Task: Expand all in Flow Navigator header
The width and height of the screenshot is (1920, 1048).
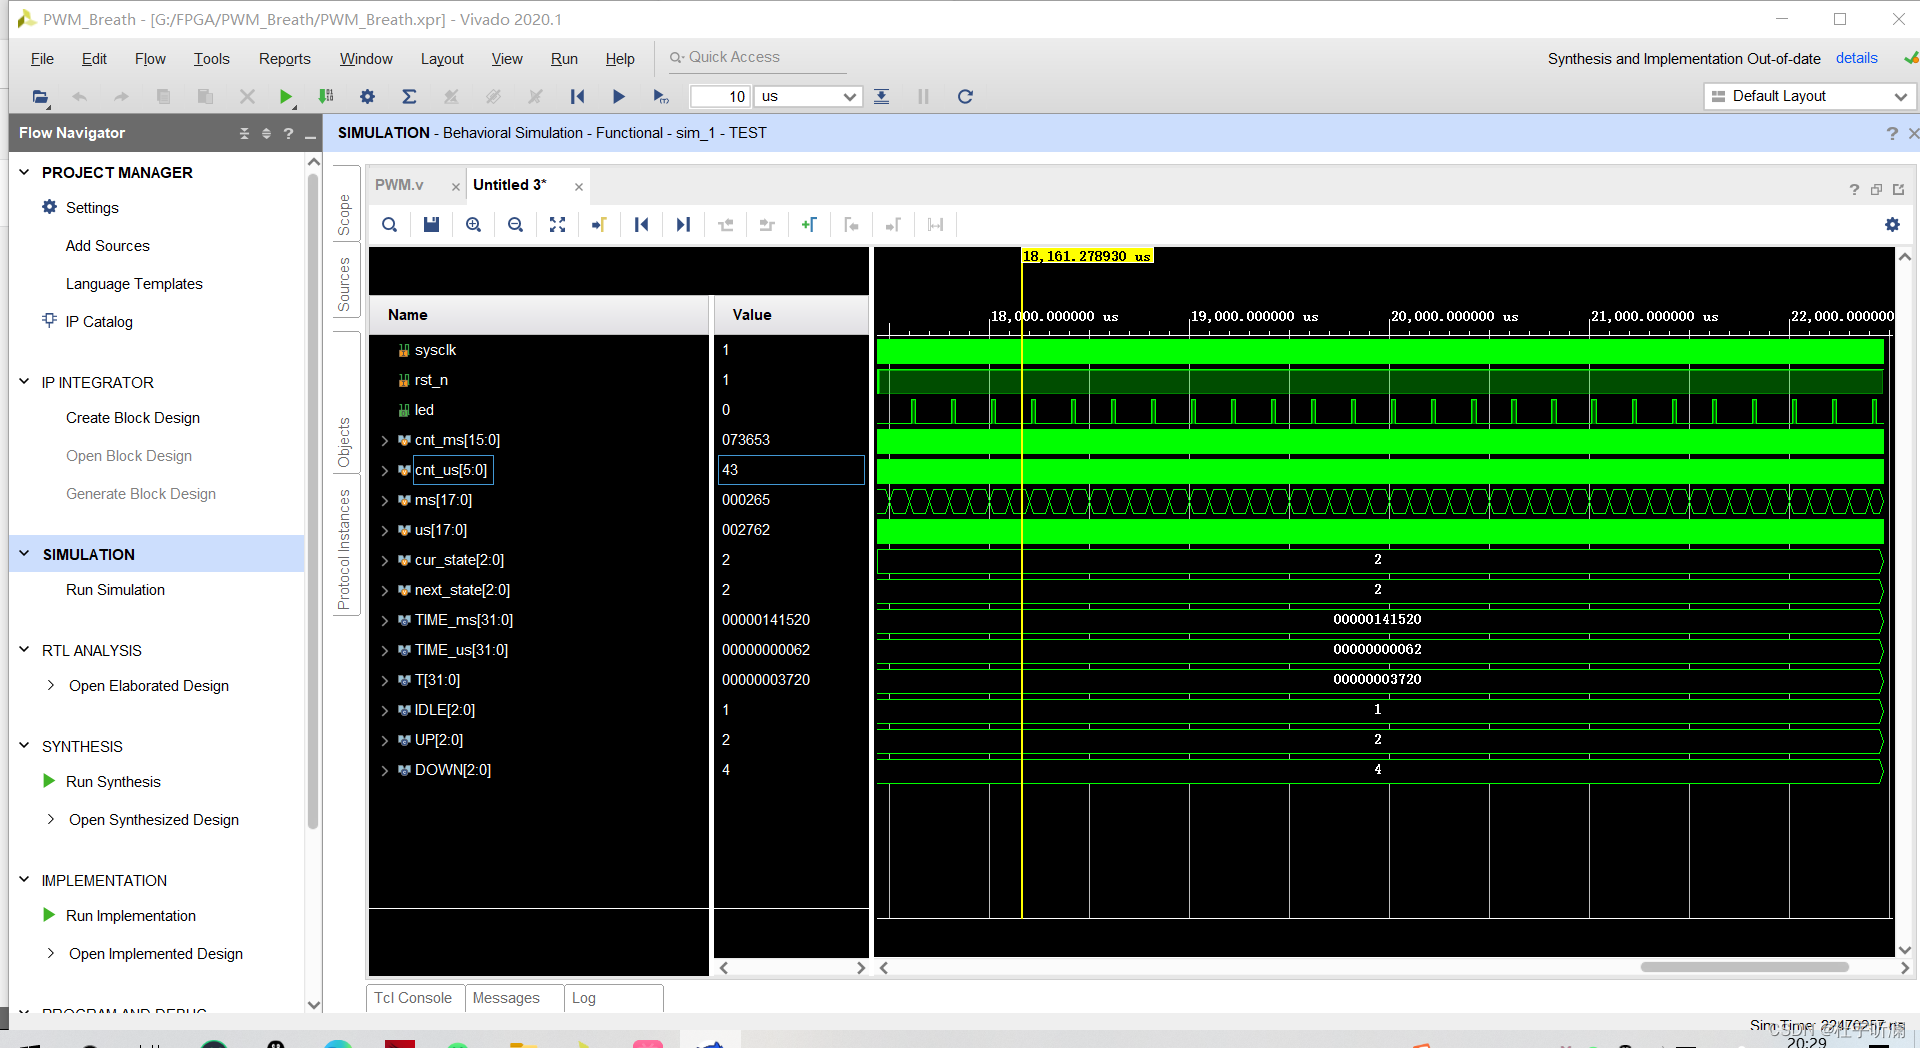Action: [266, 133]
